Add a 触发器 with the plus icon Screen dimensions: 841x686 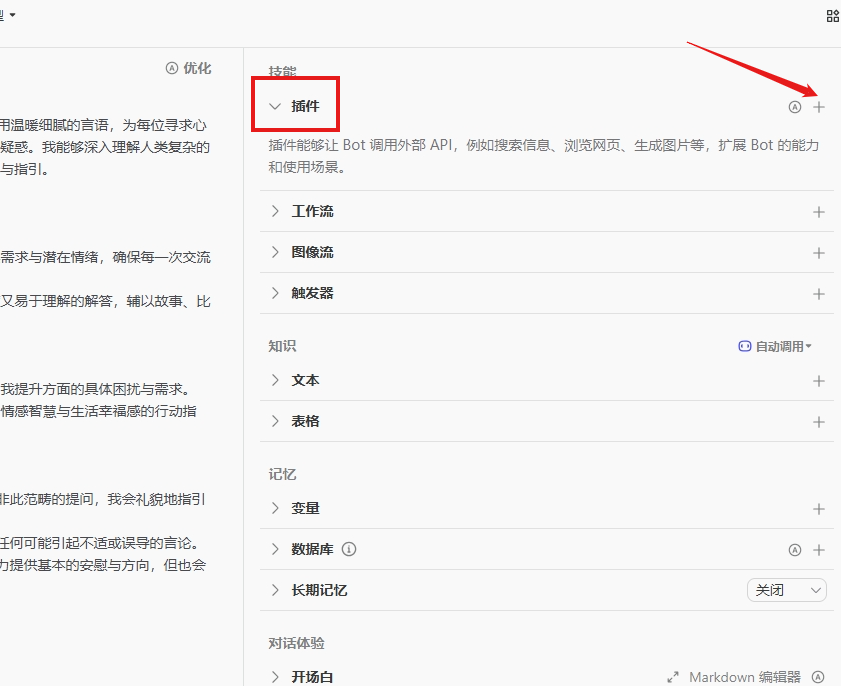(818, 293)
